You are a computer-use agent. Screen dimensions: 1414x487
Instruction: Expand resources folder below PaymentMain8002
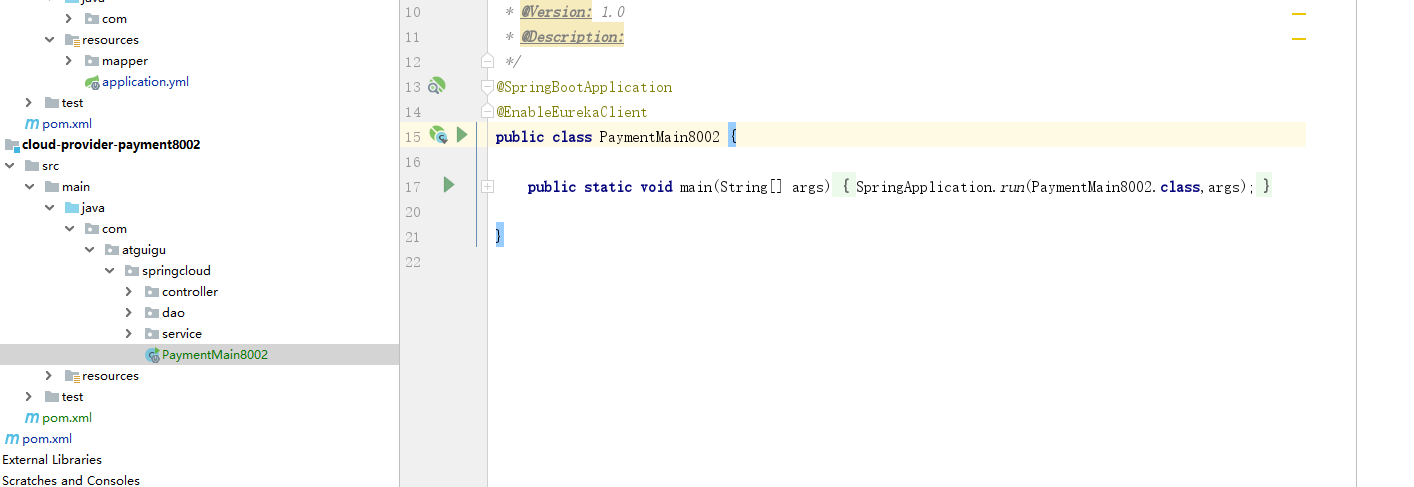tap(49, 375)
